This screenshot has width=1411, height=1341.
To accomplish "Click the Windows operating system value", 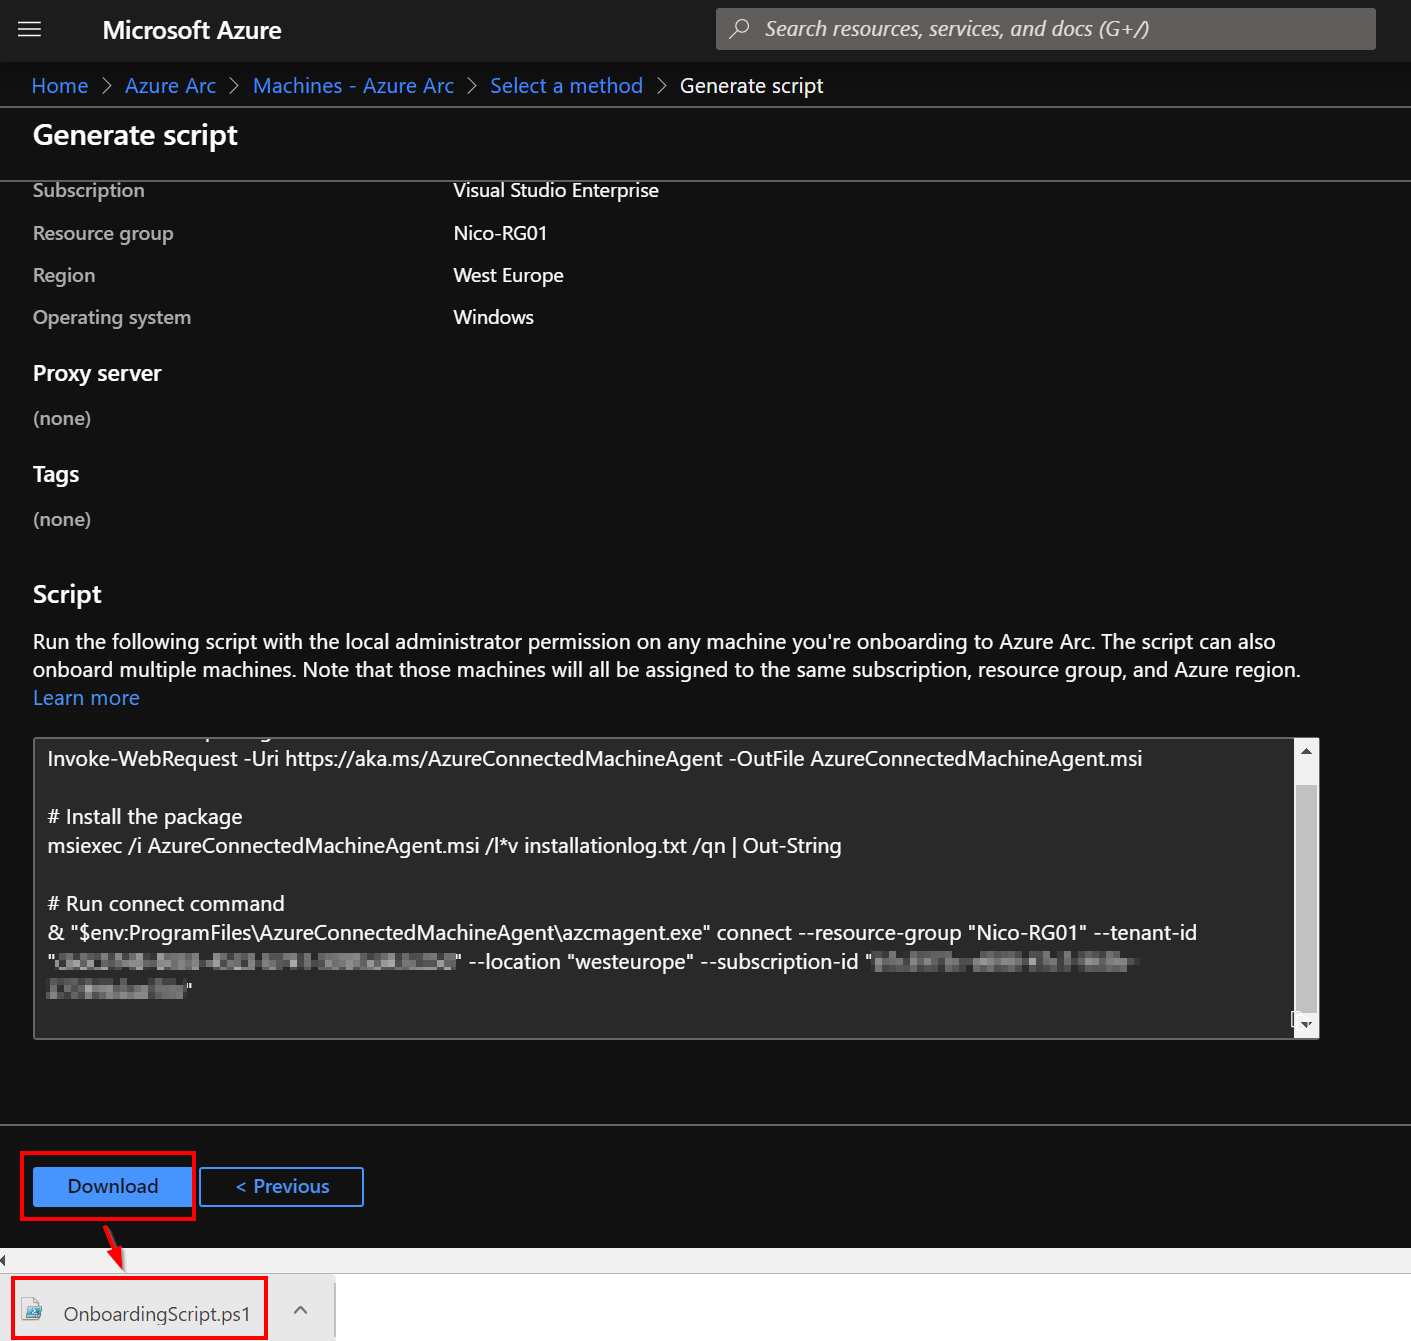I will coord(493,317).
